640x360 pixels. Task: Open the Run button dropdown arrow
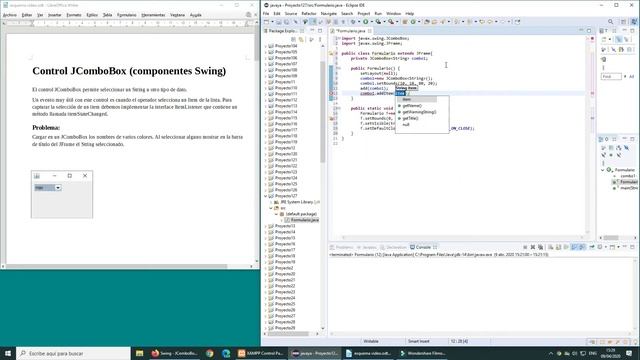(x=372, y=22)
